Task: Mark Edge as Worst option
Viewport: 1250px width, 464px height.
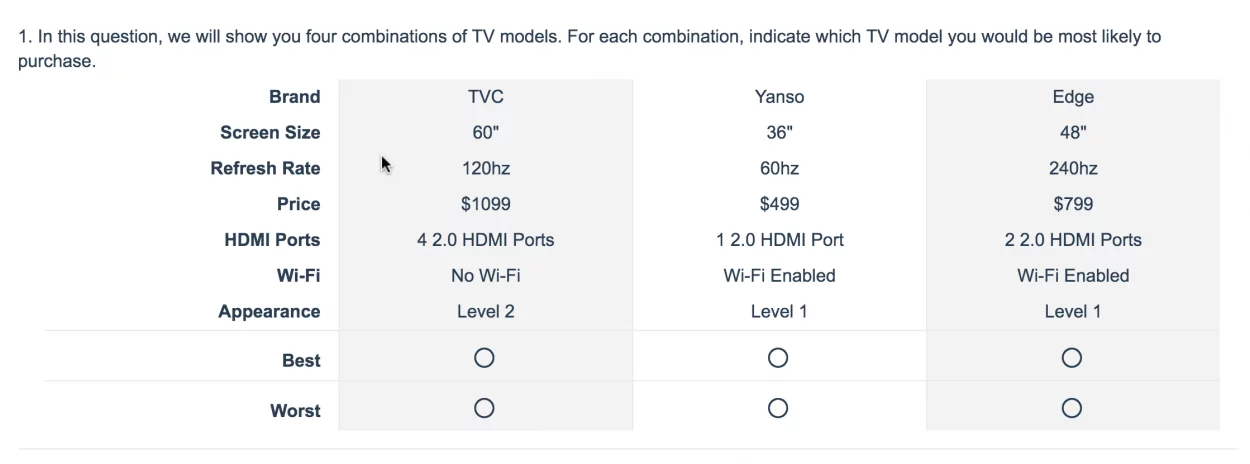Action: [x=1072, y=408]
